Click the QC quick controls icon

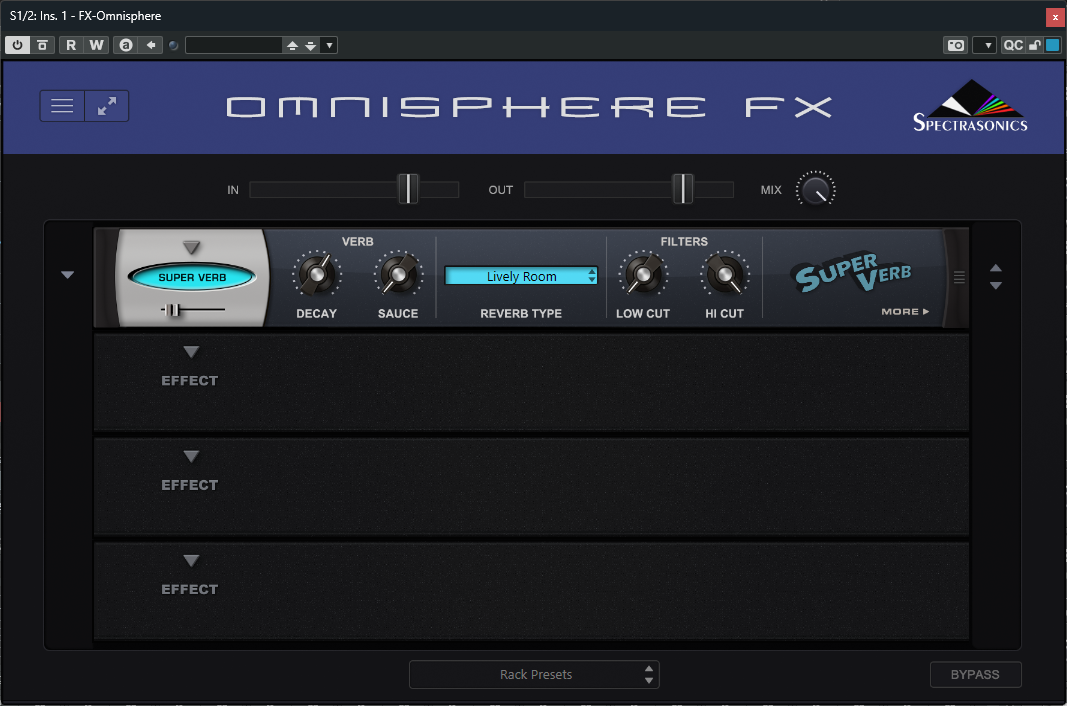pos(1013,45)
